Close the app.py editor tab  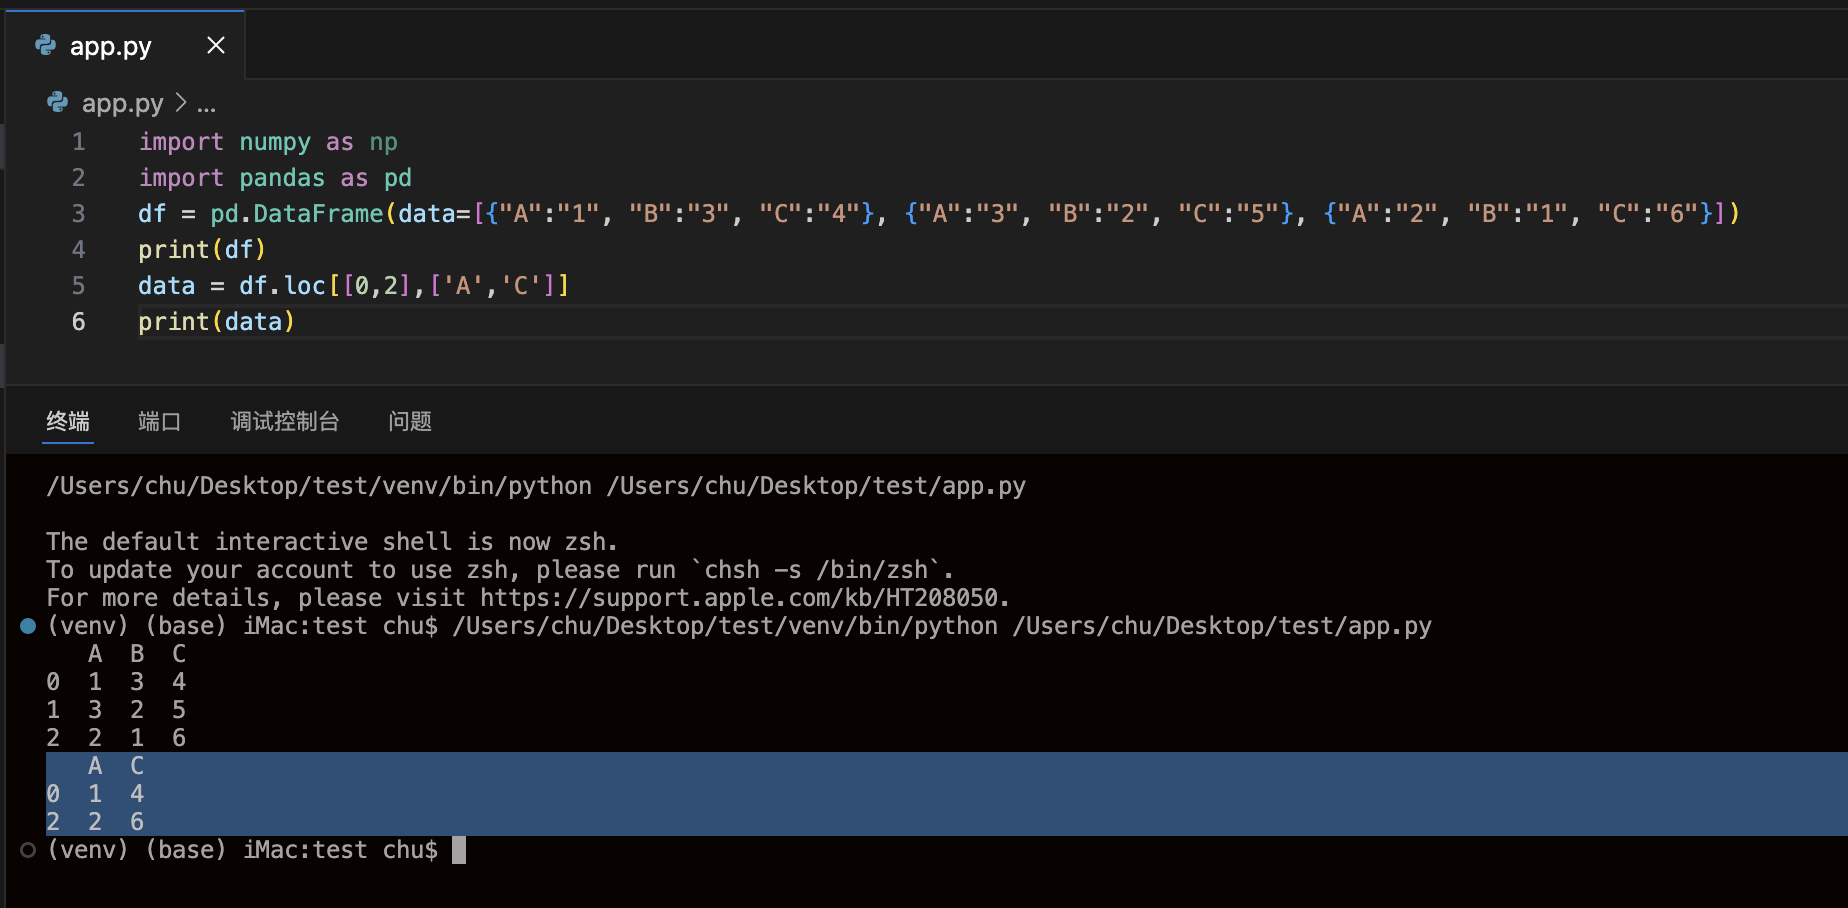pos(216,45)
